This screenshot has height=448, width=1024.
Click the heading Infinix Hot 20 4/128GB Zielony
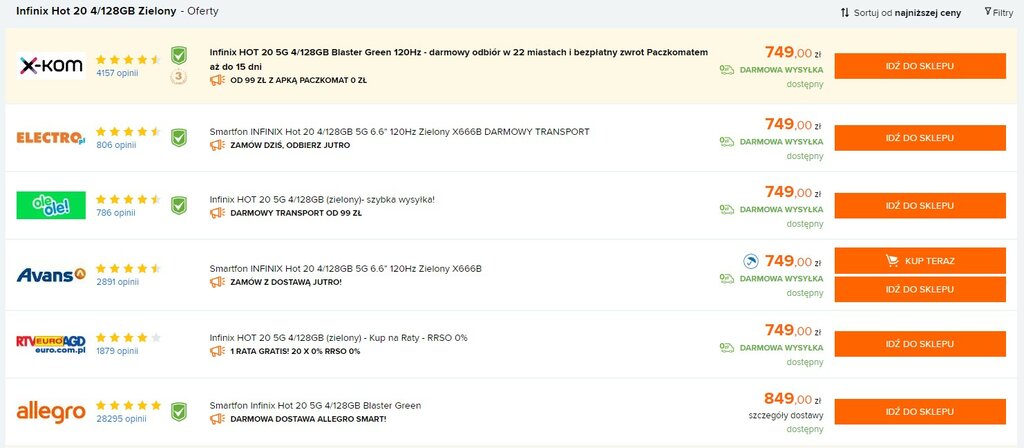click(96, 11)
